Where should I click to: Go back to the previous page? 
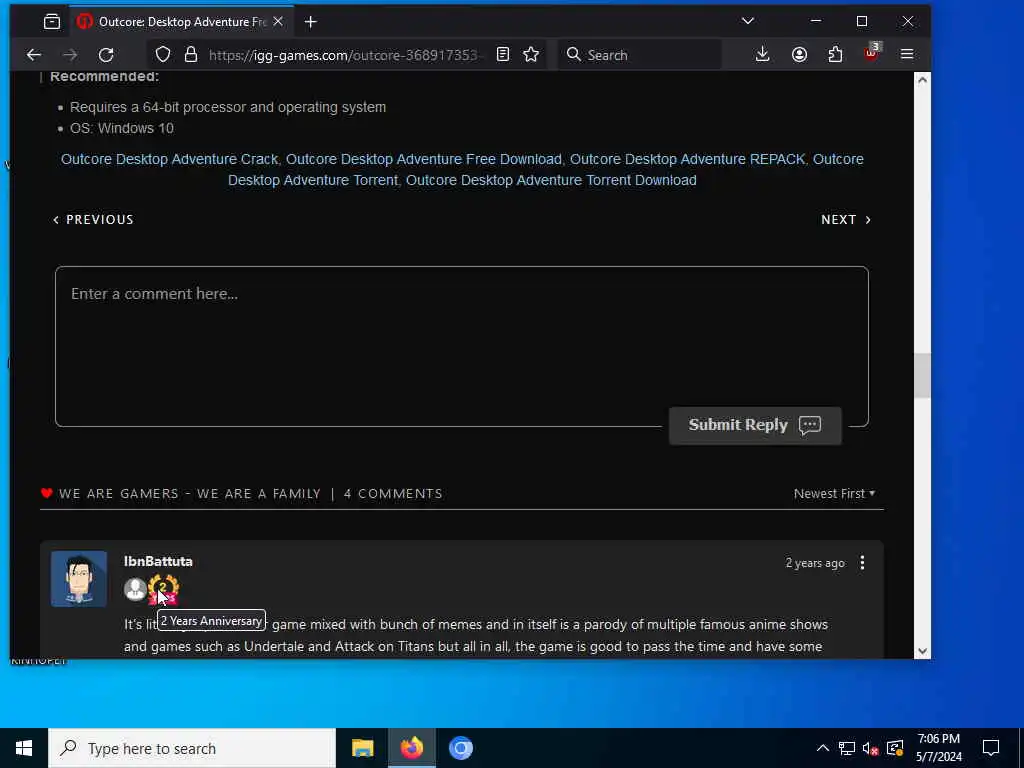(34, 55)
